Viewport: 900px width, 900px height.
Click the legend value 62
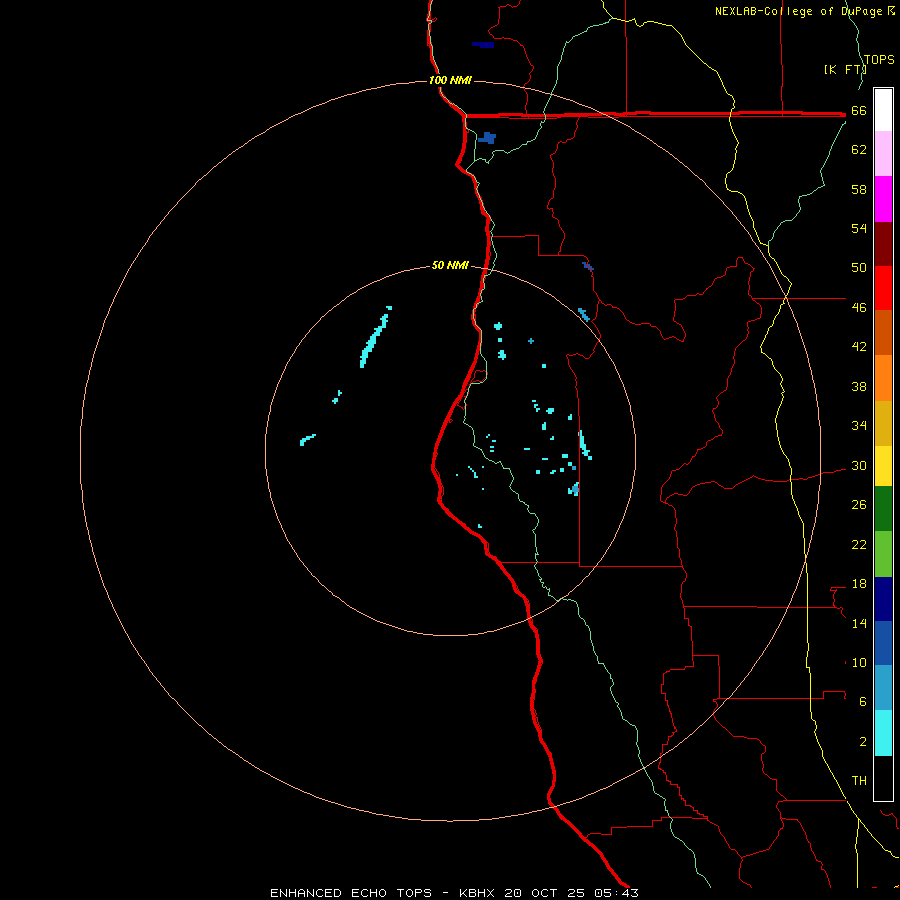[859, 150]
